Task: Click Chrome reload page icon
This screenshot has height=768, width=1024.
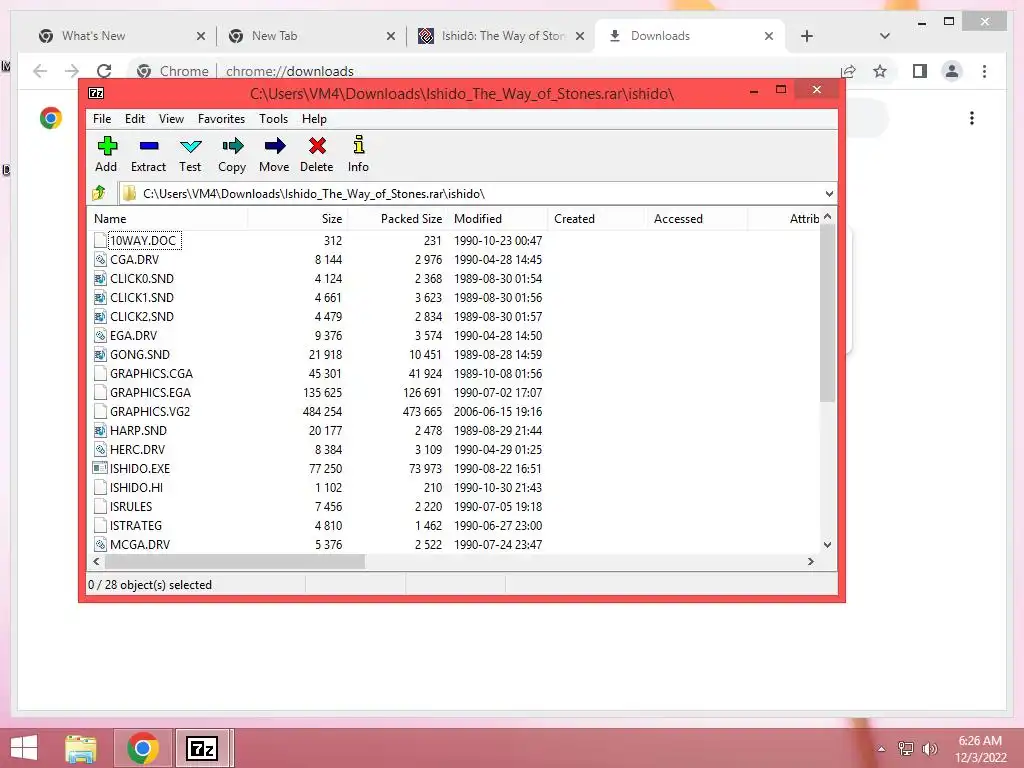Action: (104, 71)
